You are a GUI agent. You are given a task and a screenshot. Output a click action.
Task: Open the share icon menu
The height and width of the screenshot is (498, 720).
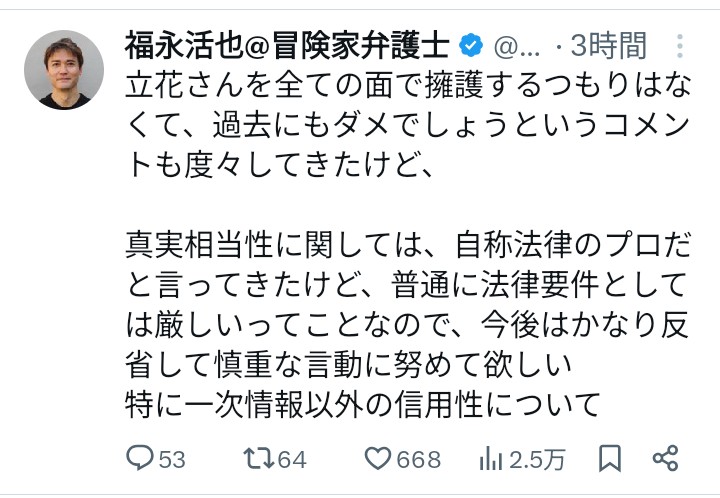(x=666, y=459)
